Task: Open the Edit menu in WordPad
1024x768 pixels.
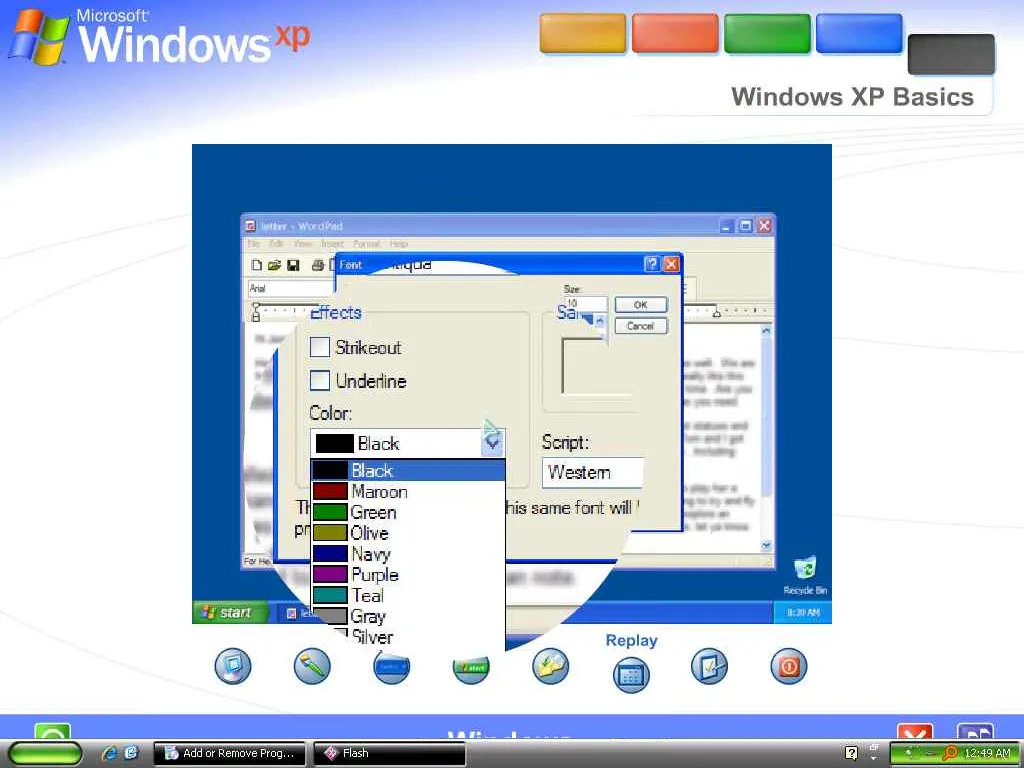Action: coord(276,244)
